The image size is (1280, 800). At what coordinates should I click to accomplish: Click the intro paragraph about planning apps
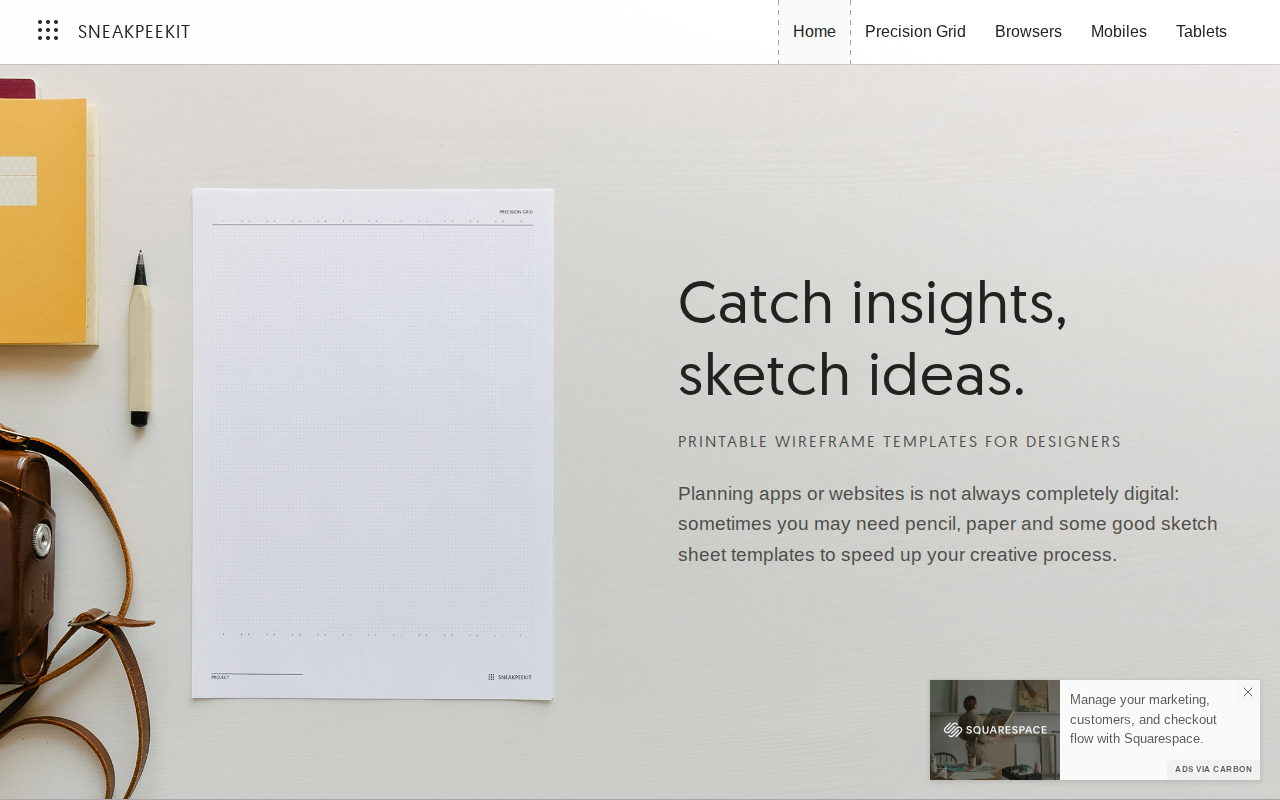(x=947, y=524)
